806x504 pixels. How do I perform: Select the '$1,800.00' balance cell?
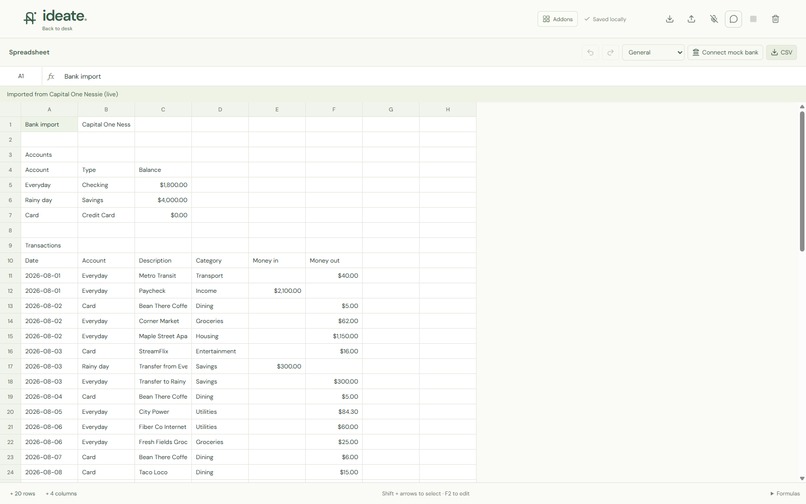click(x=163, y=185)
